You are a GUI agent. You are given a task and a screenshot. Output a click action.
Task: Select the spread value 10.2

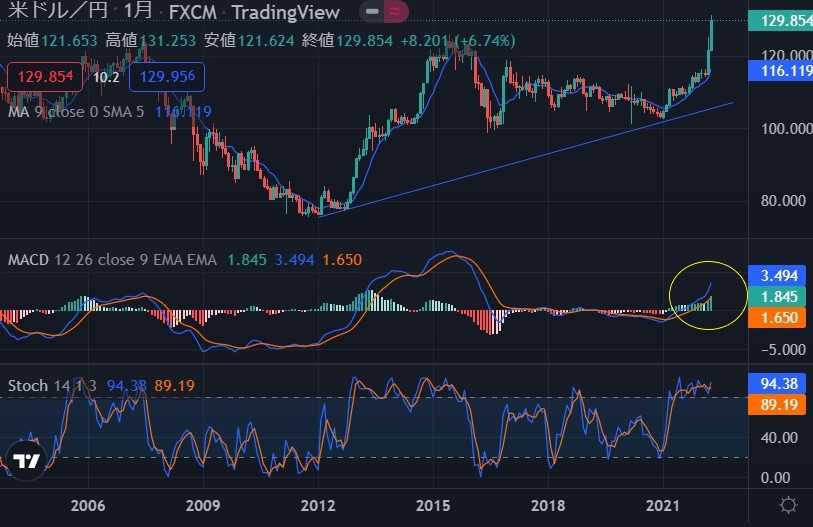[106, 77]
